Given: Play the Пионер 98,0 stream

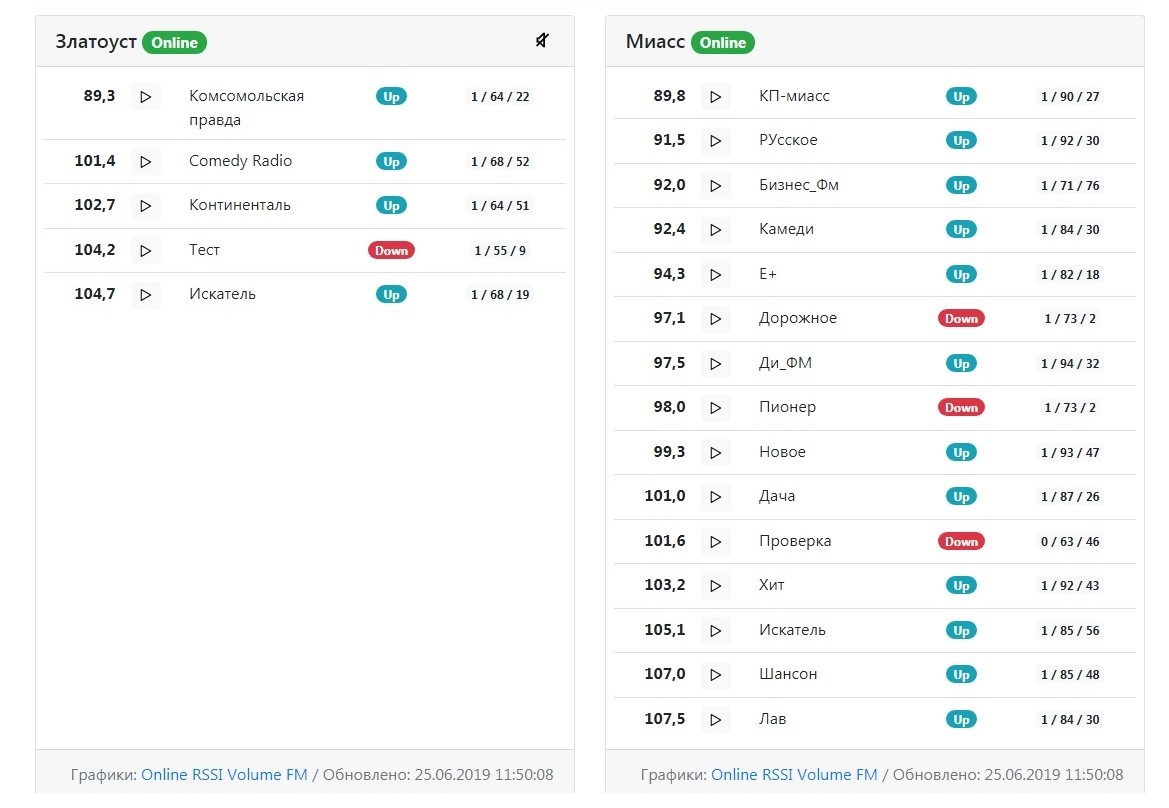Looking at the screenshot, I should (x=715, y=408).
